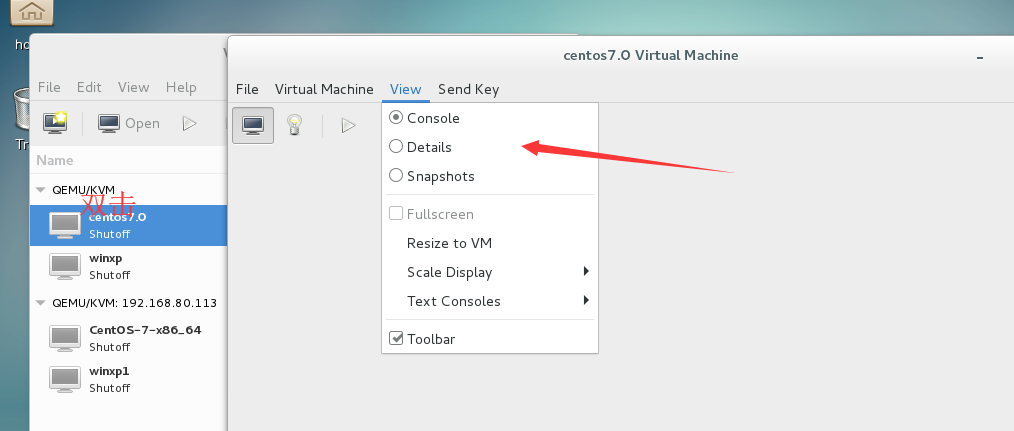Close the open View menu
1014x431 pixels.
coord(405,89)
